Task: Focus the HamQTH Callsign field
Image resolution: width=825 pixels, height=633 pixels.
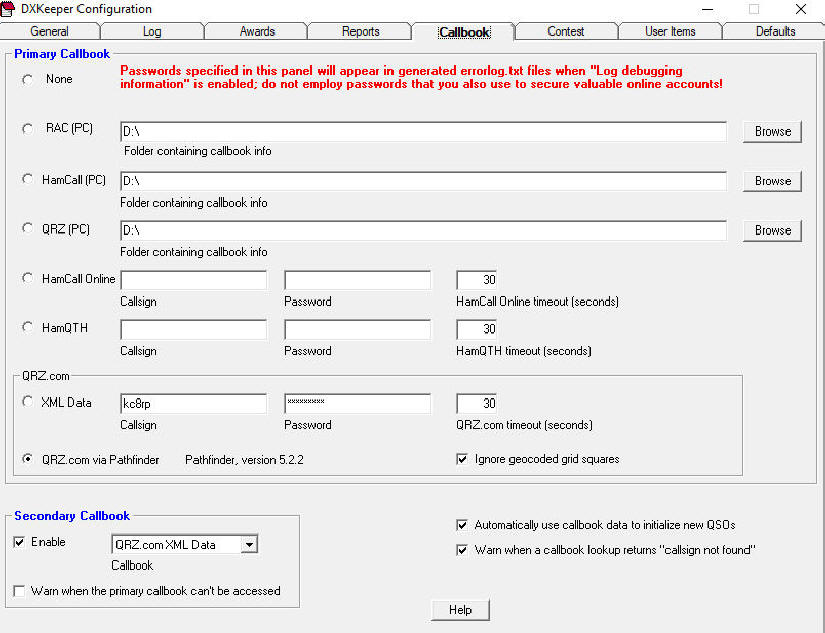Action: [194, 329]
